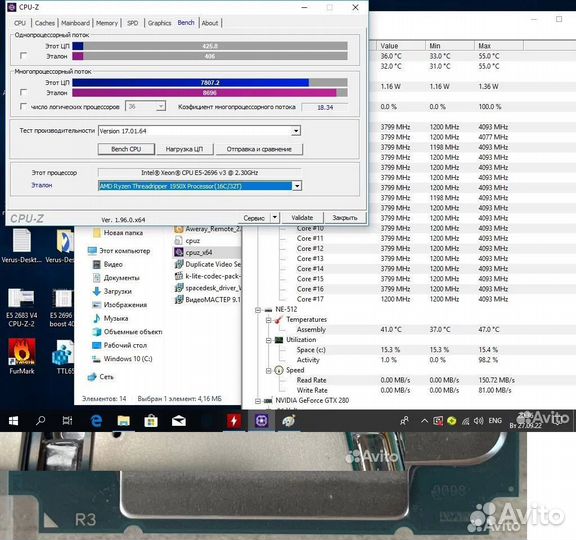
Task: Open E5 2683 V4 CPU-Z-2 desktop icon
Action: [x=21, y=308]
